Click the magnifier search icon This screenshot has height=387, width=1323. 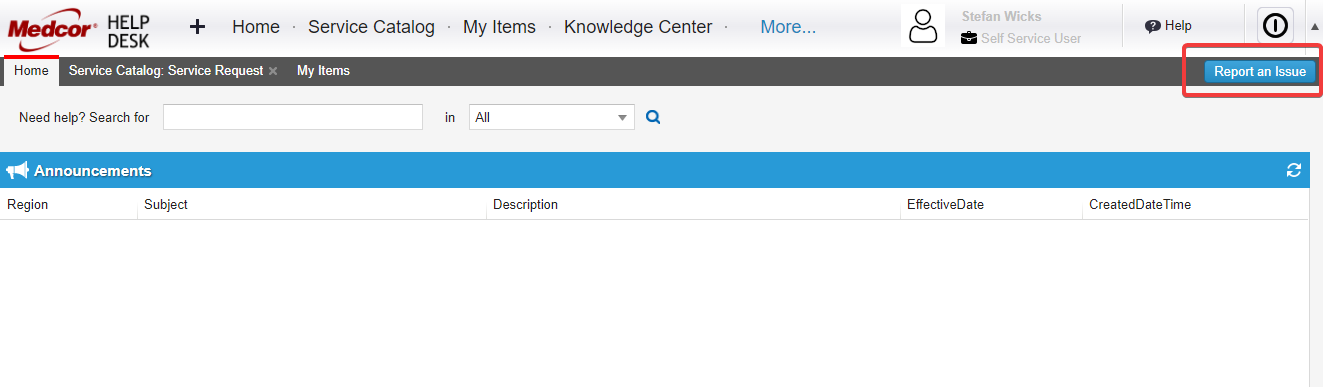click(x=653, y=117)
